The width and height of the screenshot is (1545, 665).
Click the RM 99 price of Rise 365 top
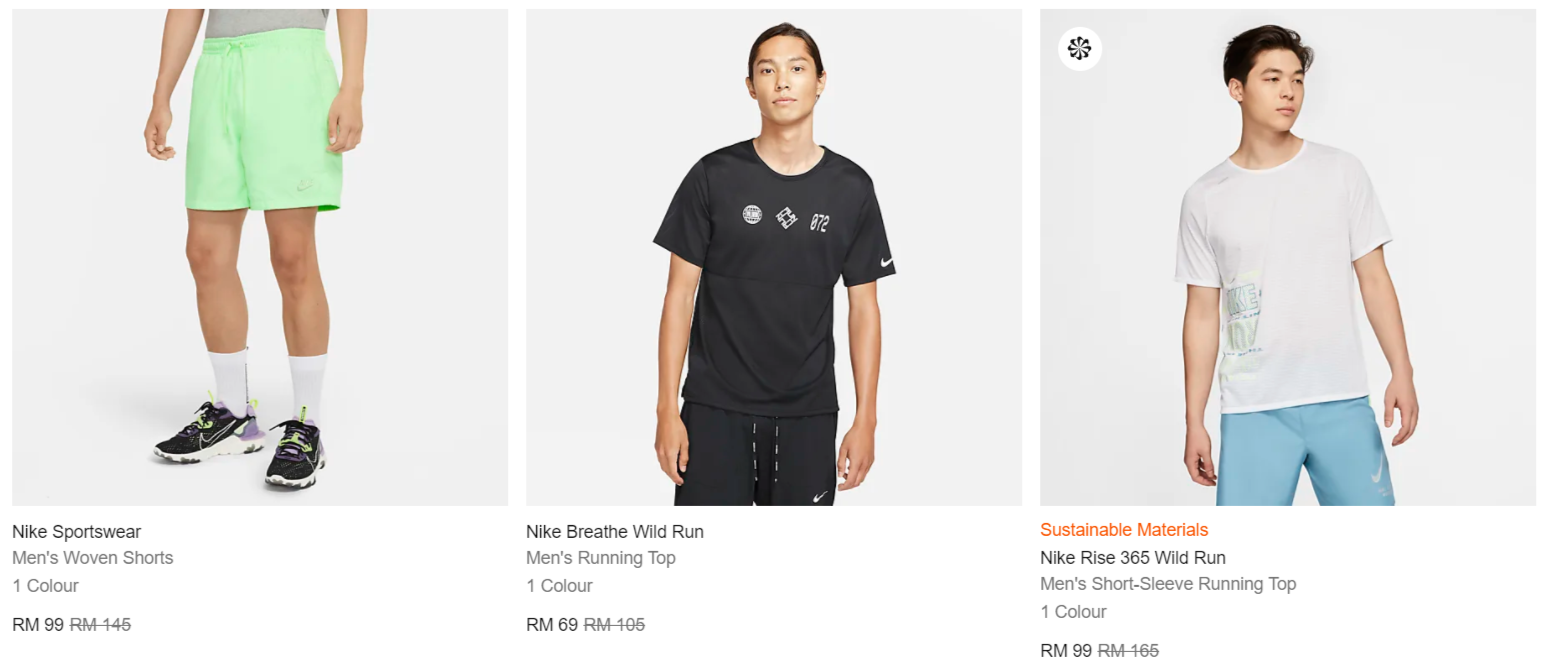[1066, 651]
